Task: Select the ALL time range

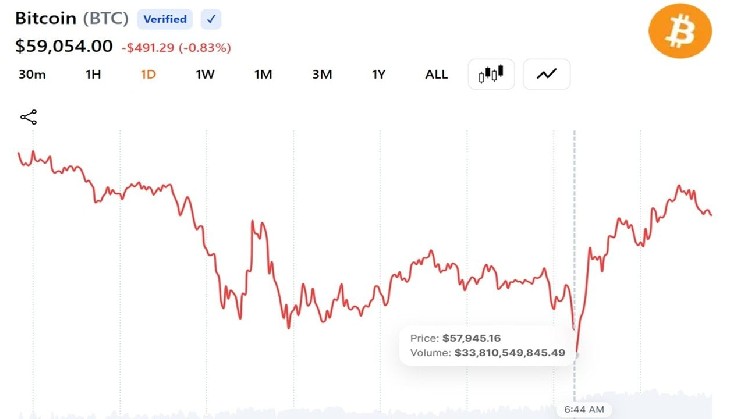Action: pyautogui.click(x=436, y=75)
